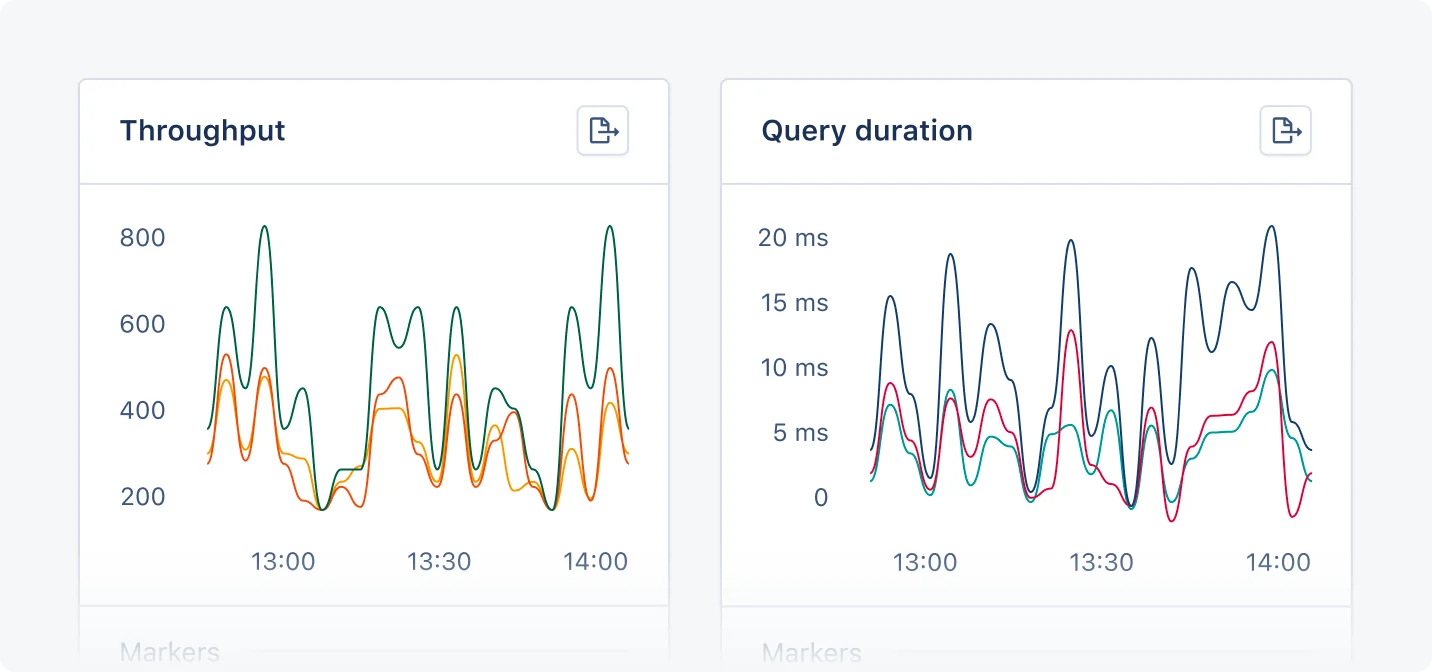Select the Query duration card title
Screen dimensions: 1432x672
[x=867, y=131]
